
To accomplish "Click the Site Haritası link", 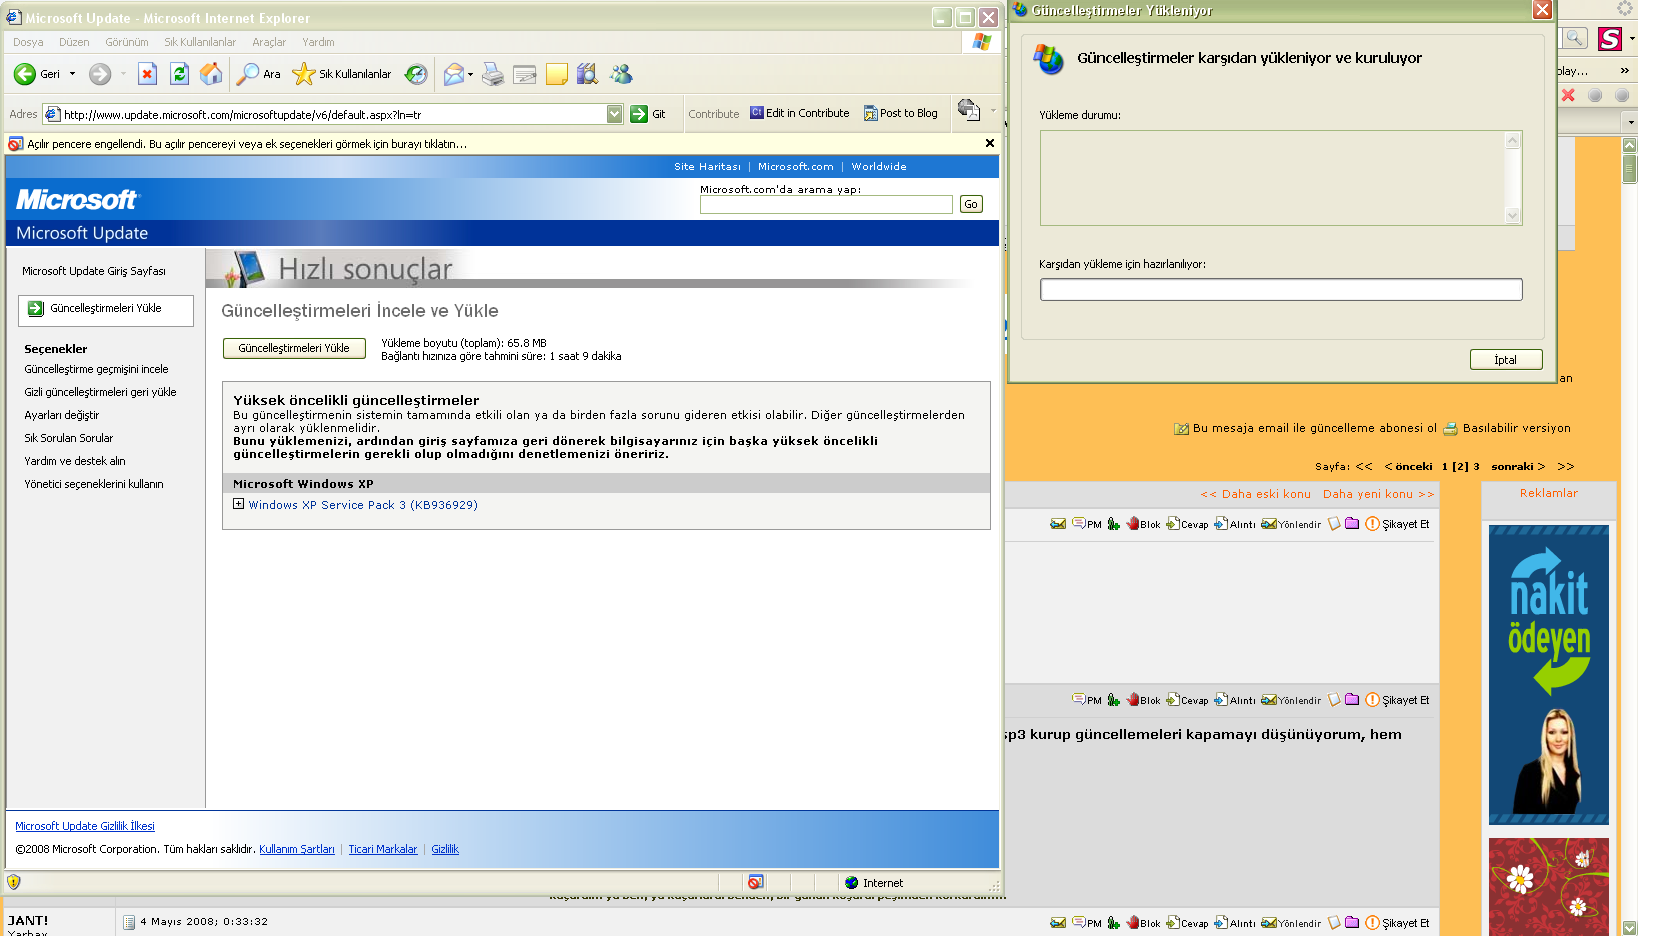I will click(707, 167).
